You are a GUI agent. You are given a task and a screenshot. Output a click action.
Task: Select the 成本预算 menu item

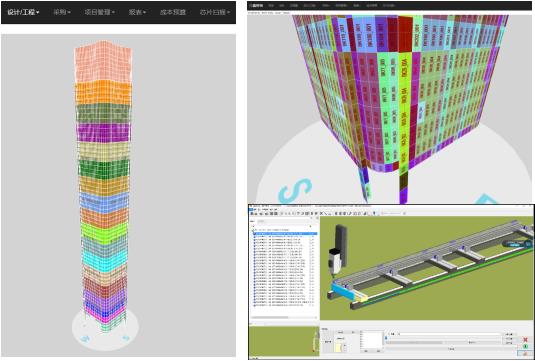point(173,12)
